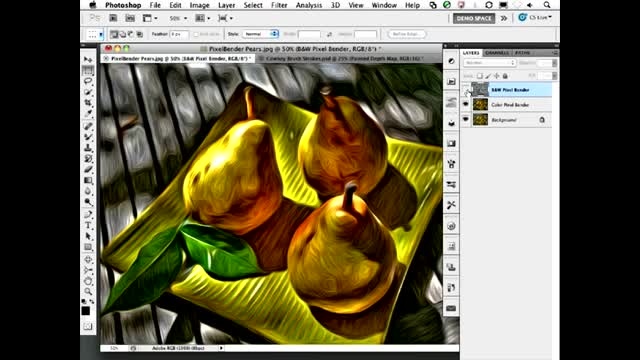Image resolution: width=640 pixels, height=360 pixels.
Task: Choose New selection mode in options bar
Action: click(x=114, y=34)
